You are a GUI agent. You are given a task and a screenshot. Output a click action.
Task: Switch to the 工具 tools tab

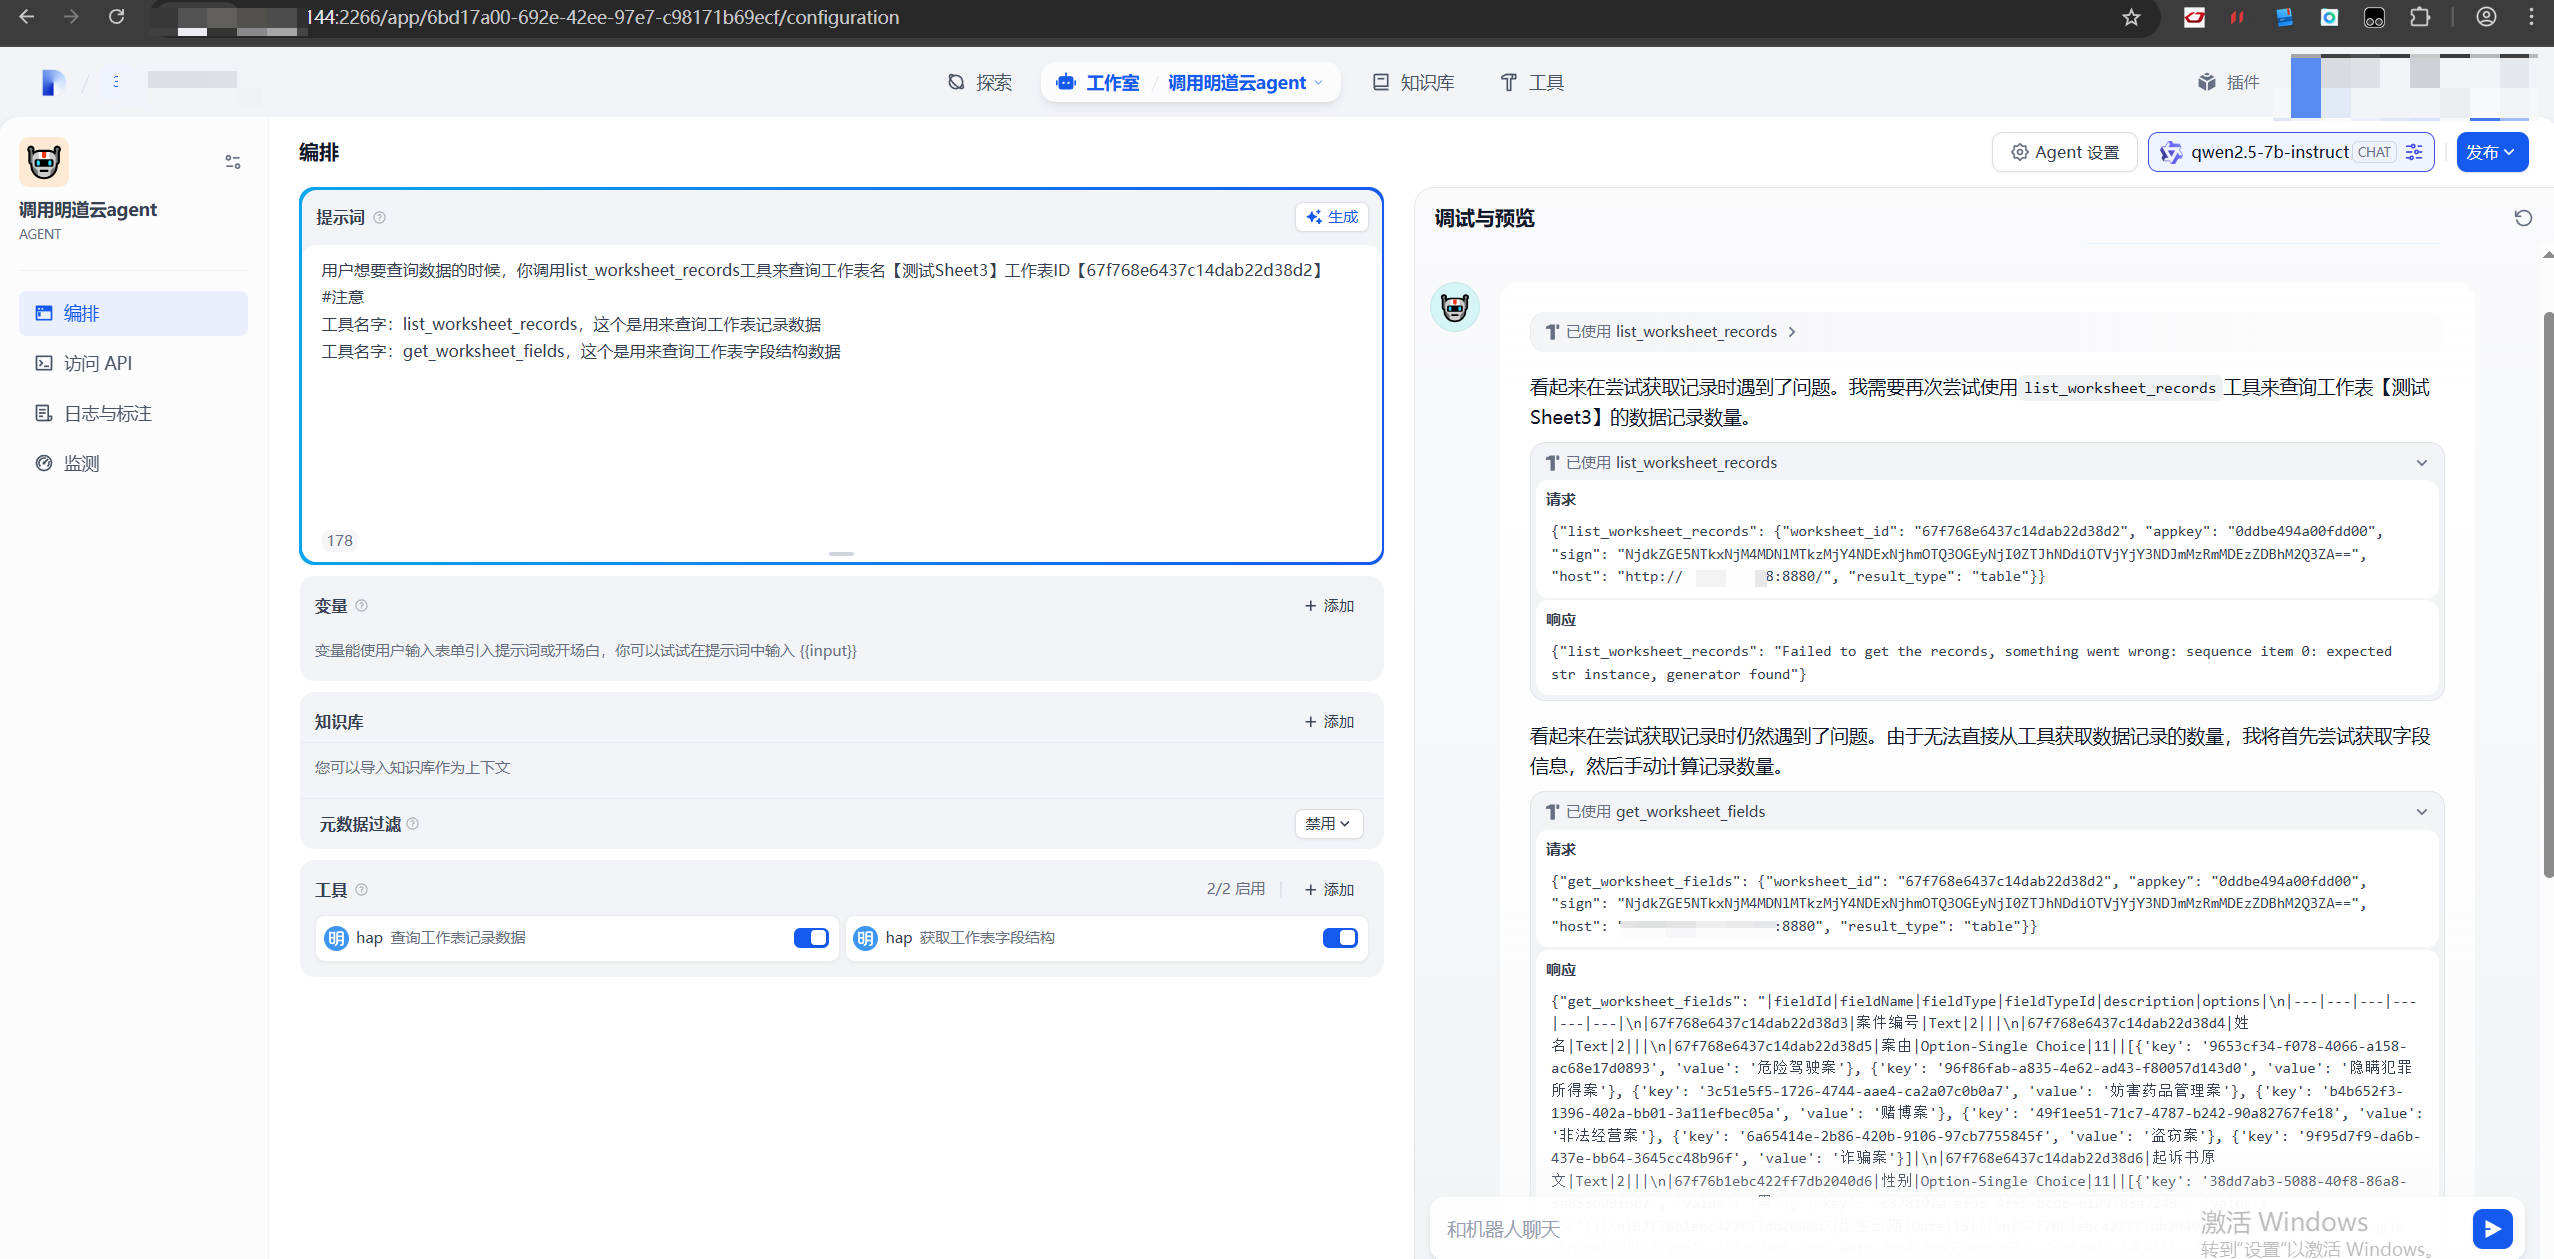coord(1530,82)
